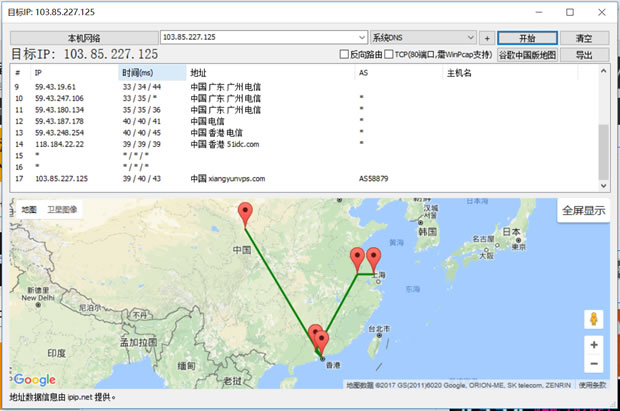Toggle the TCP port 80 checkbox
Image resolution: width=620 pixels, height=411 pixels.
point(389,55)
